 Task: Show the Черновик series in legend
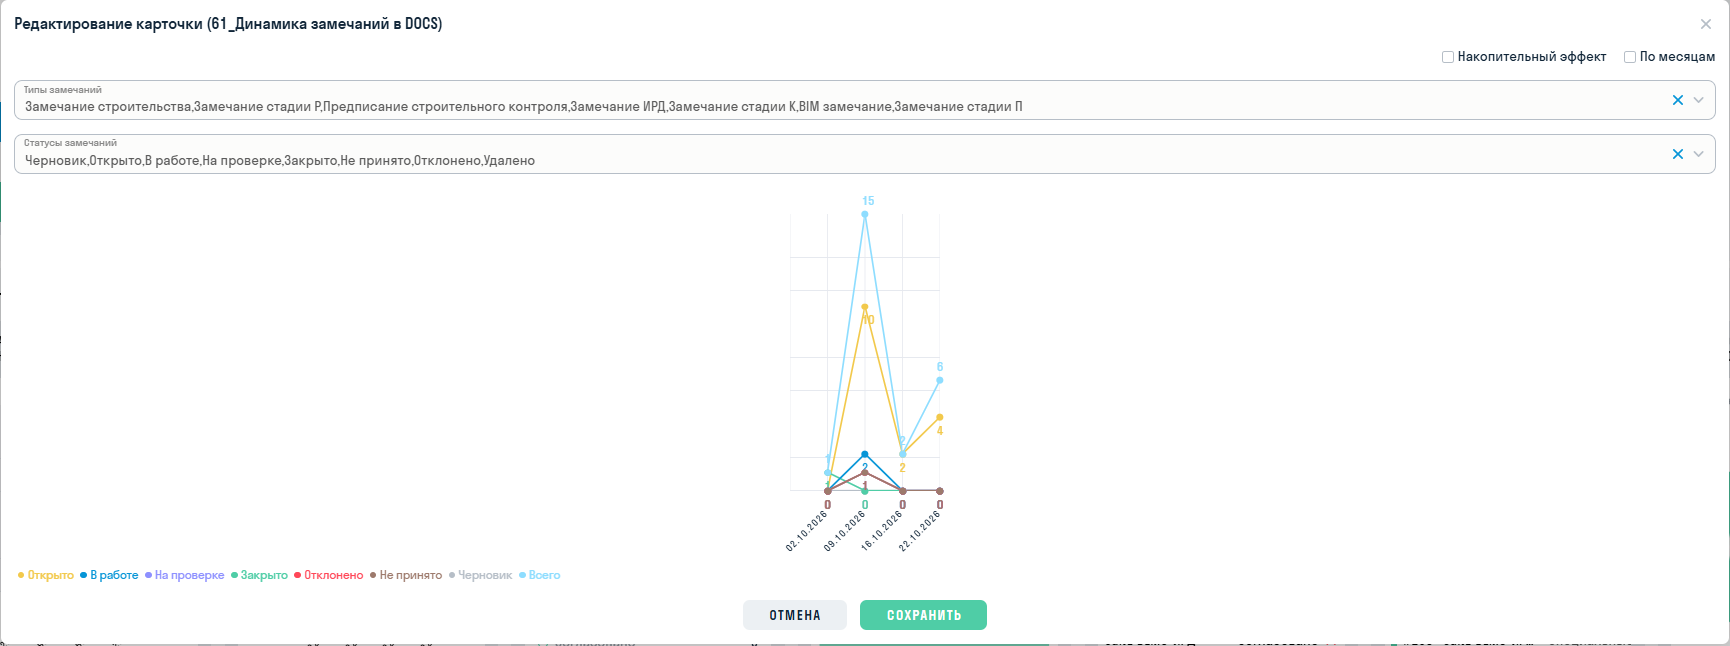click(481, 575)
